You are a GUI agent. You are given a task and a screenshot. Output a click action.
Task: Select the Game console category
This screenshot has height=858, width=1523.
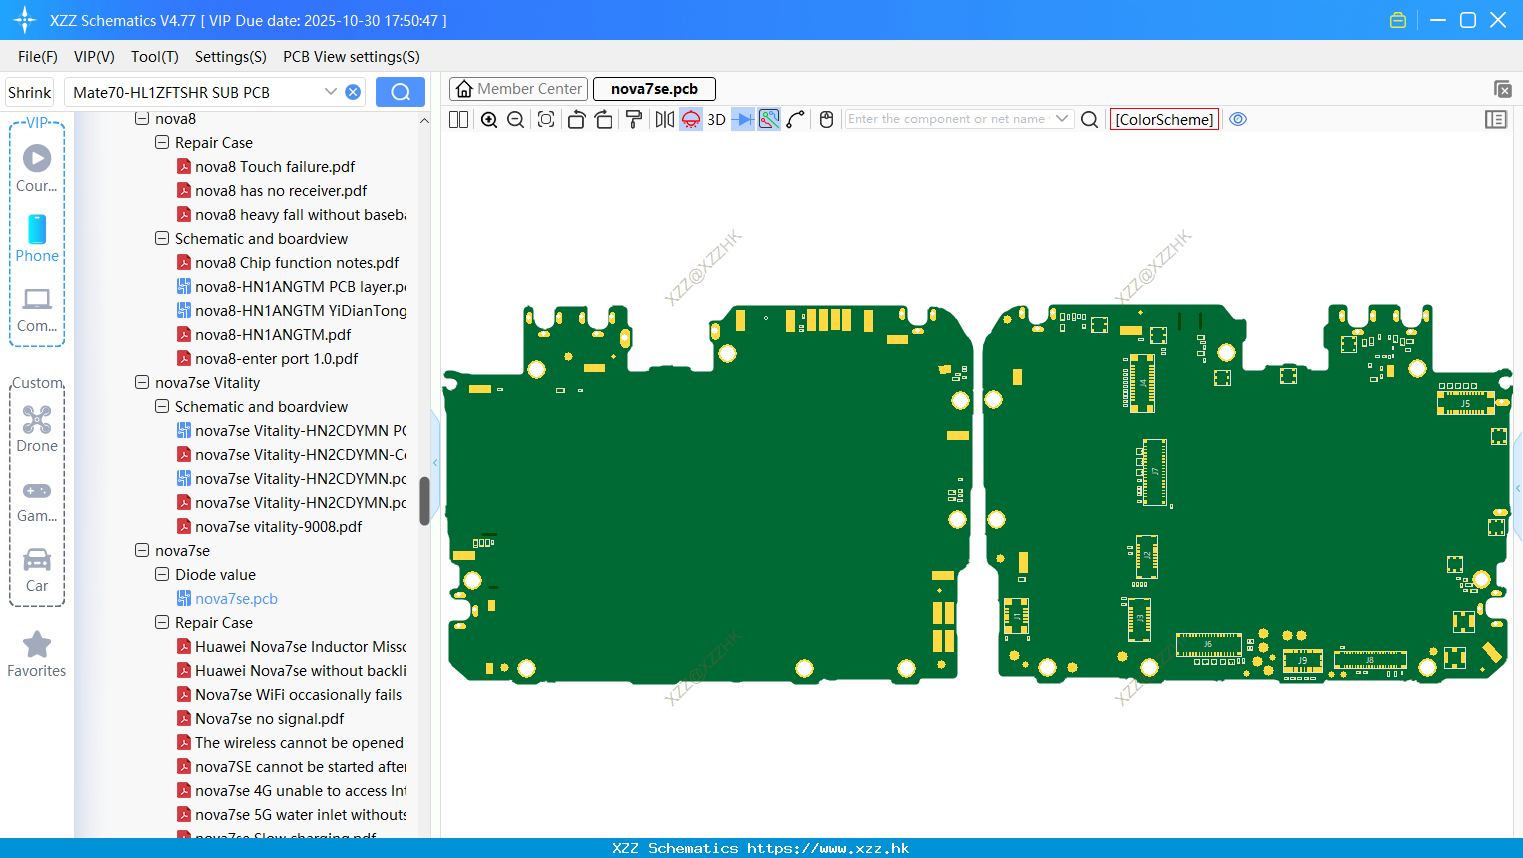pyautogui.click(x=37, y=500)
